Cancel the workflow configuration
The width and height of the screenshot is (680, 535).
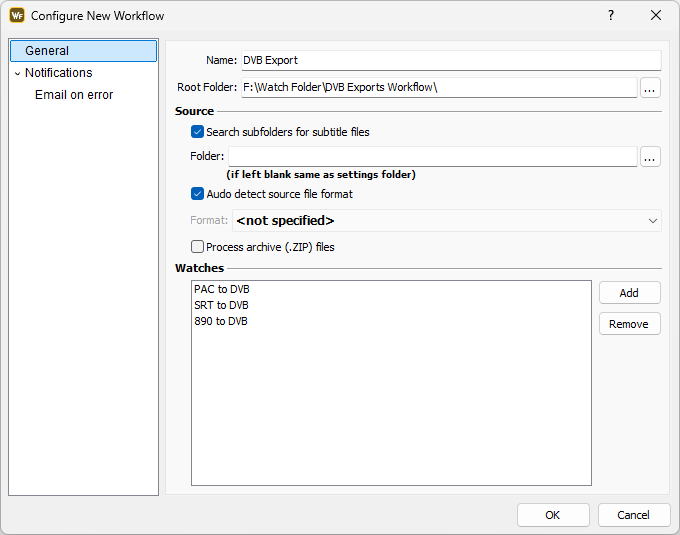click(633, 515)
